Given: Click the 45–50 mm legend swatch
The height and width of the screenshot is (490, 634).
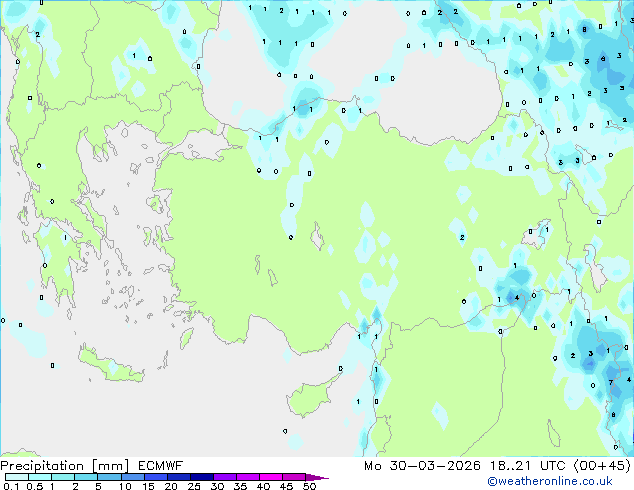Looking at the screenshot, I should click(x=294, y=477).
